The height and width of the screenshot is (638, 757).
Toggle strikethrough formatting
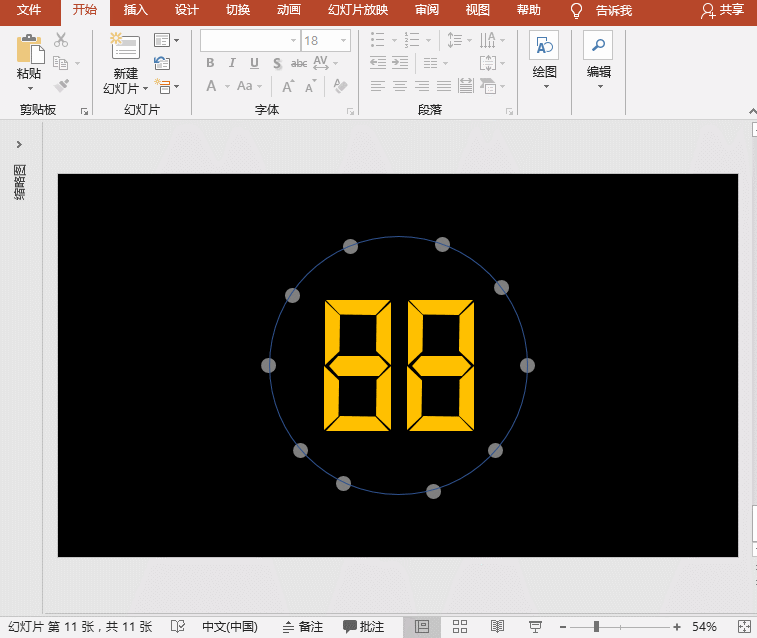click(x=299, y=63)
